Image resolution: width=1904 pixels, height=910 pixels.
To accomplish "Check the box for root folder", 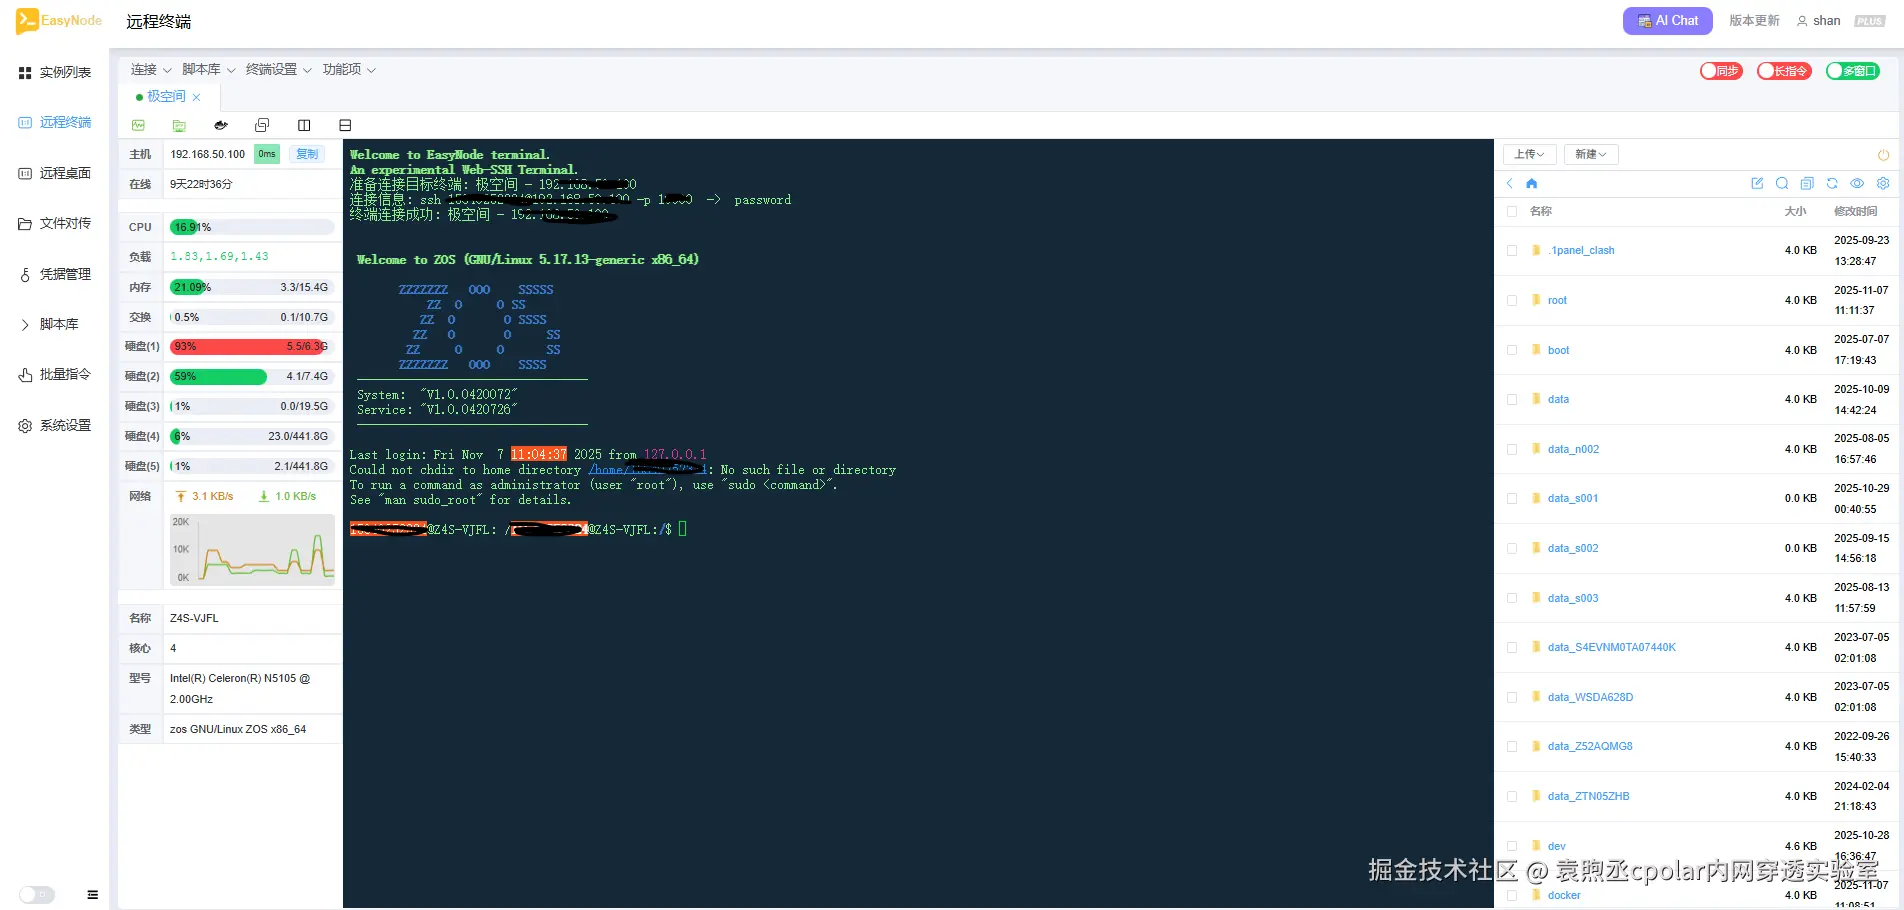I will coord(1512,300).
